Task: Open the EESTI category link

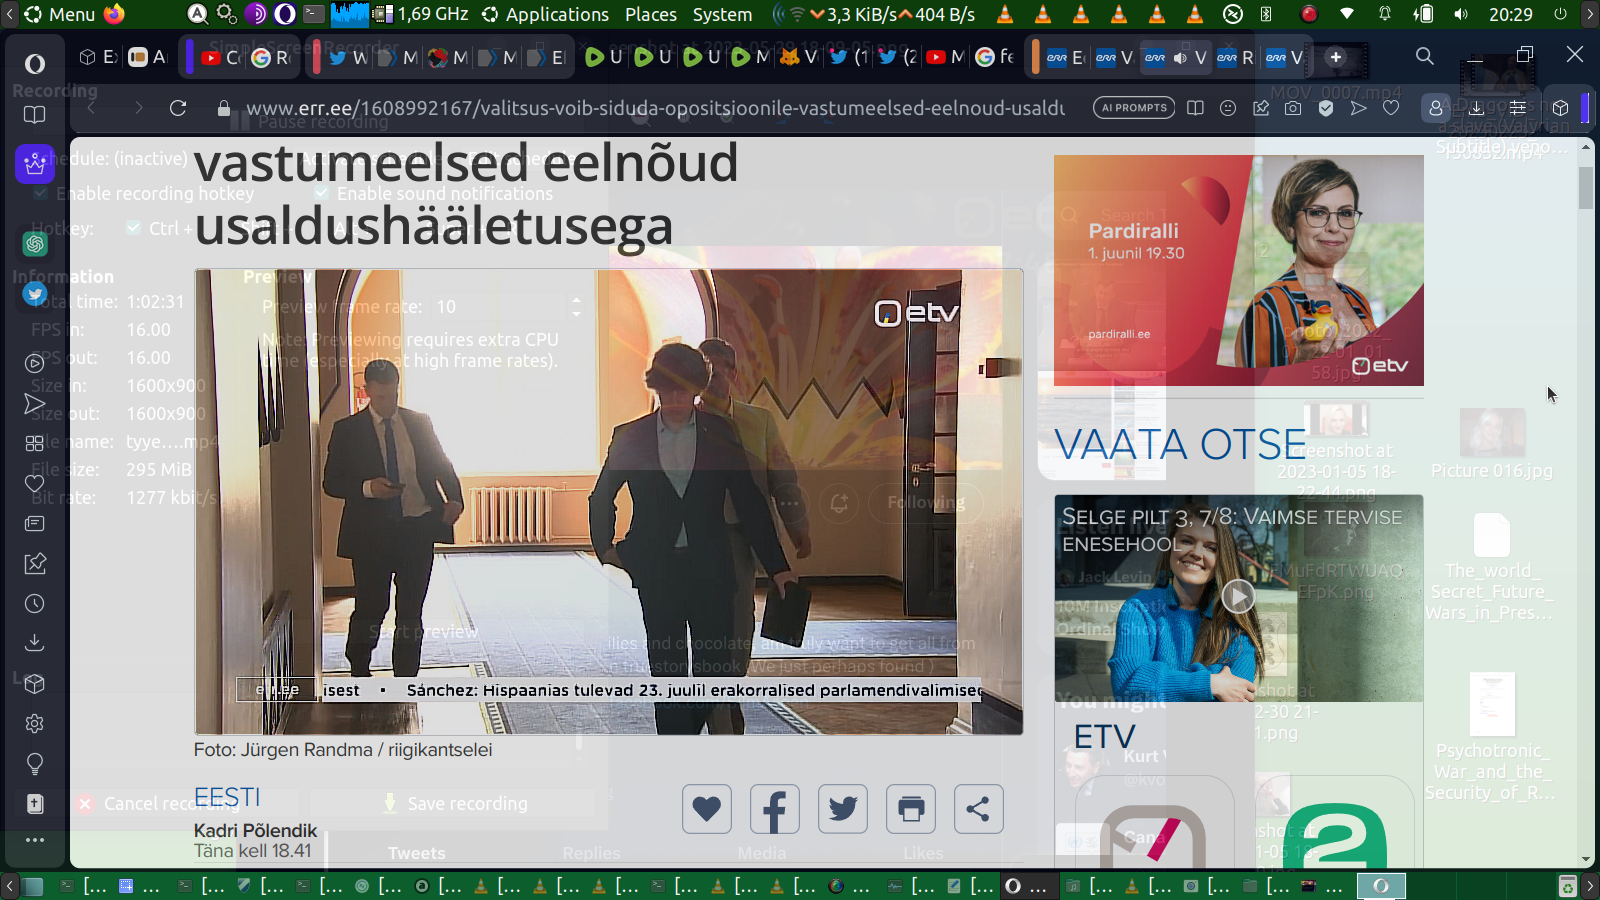Action: (x=227, y=797)
